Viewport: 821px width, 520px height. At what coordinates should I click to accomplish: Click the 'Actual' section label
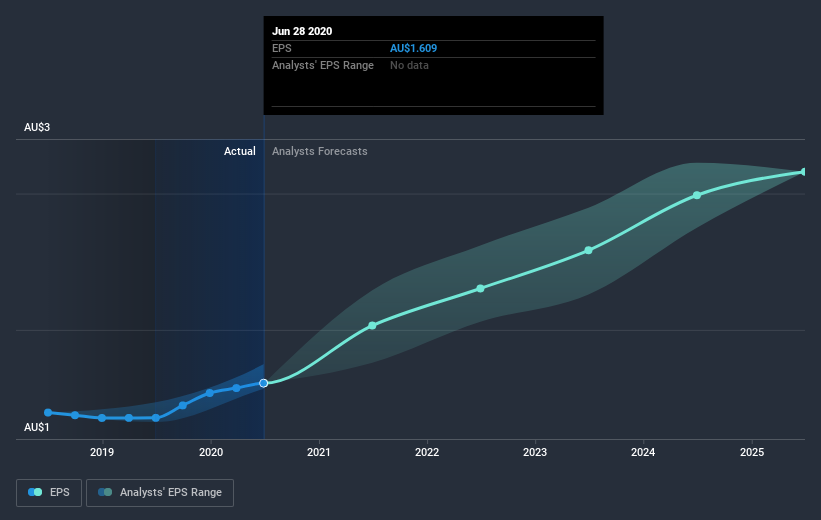point(240,151)
